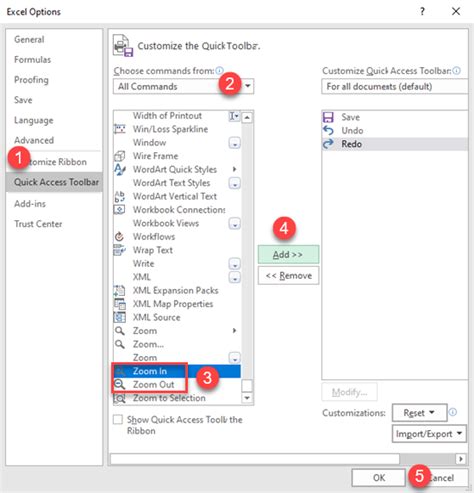474x493 pixels.
Task: Click the Undo arrow icon in right list
Action: coord(328,131)
